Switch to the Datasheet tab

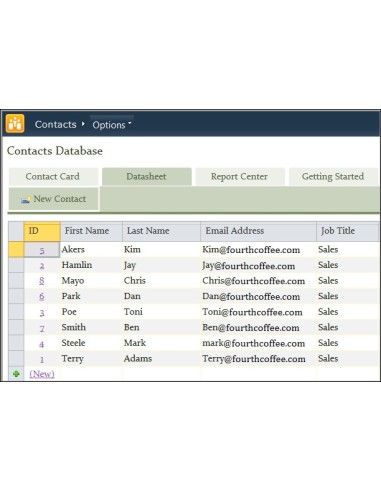(147, 177)
